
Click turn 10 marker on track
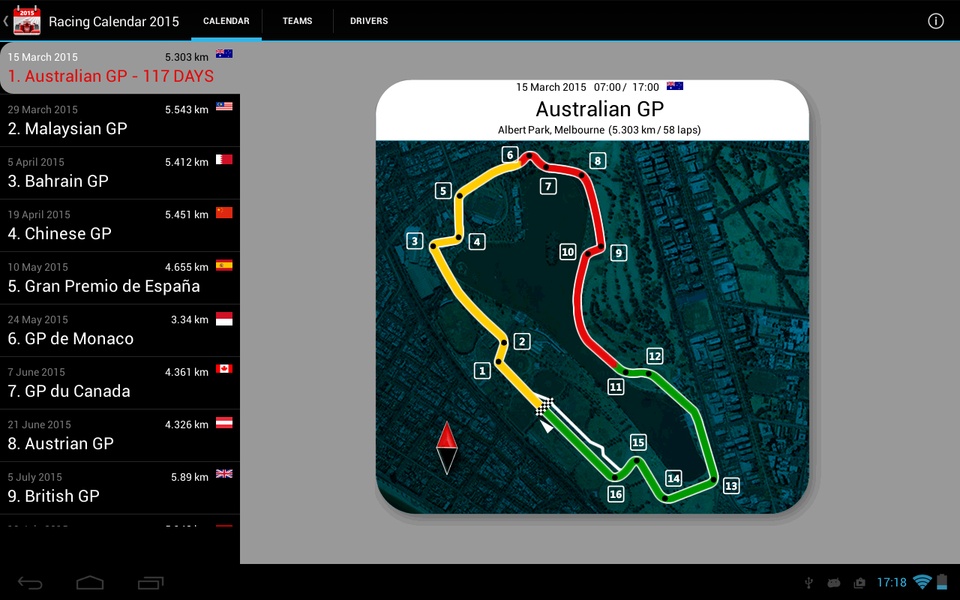point(568,252)
